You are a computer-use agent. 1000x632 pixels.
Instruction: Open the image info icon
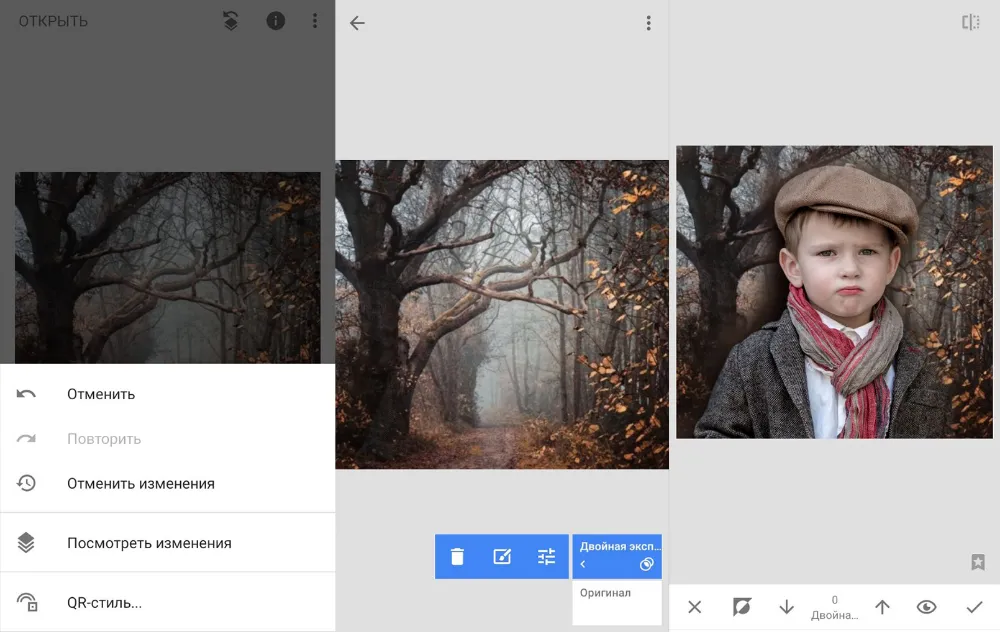pyautogui.click(x=275, y=21)
